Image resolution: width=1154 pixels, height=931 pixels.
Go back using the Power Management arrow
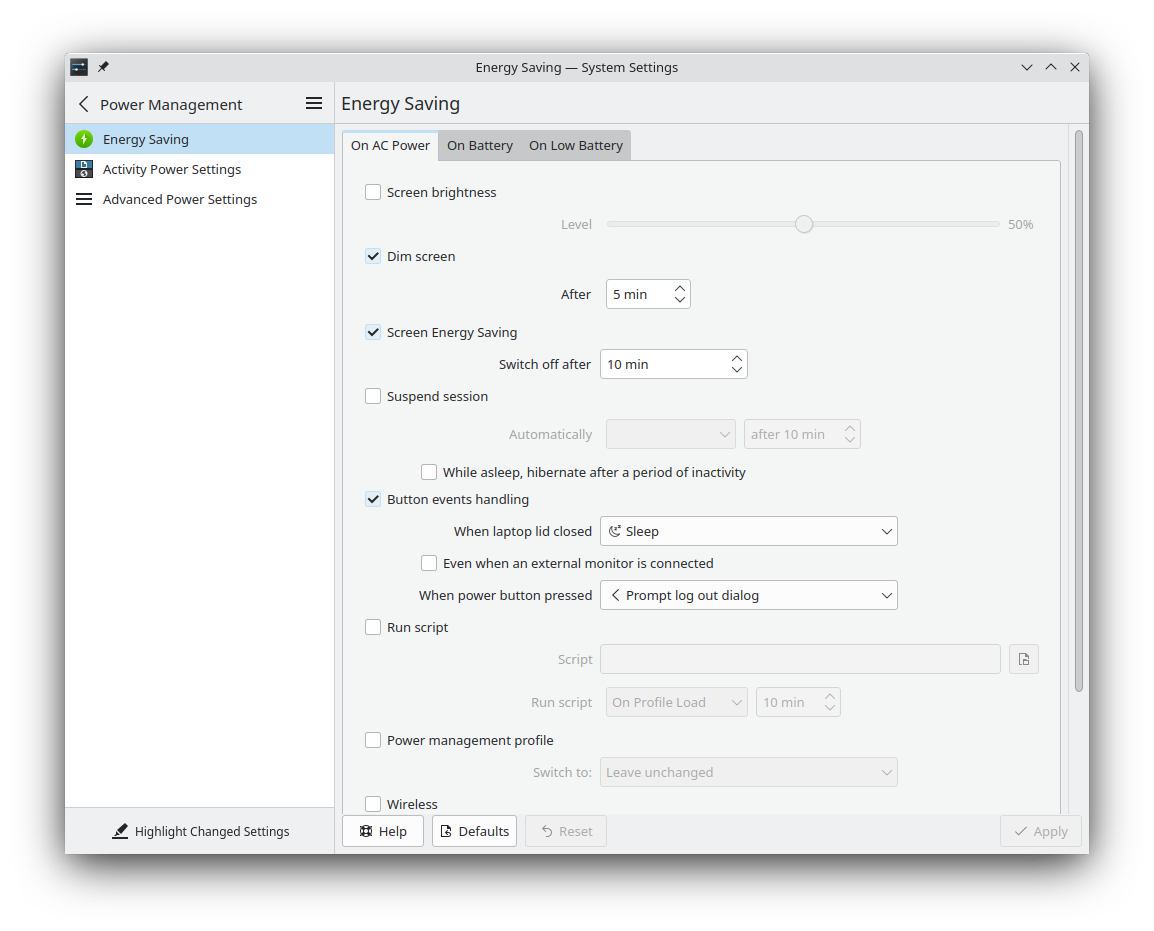(x=84, y=105)
